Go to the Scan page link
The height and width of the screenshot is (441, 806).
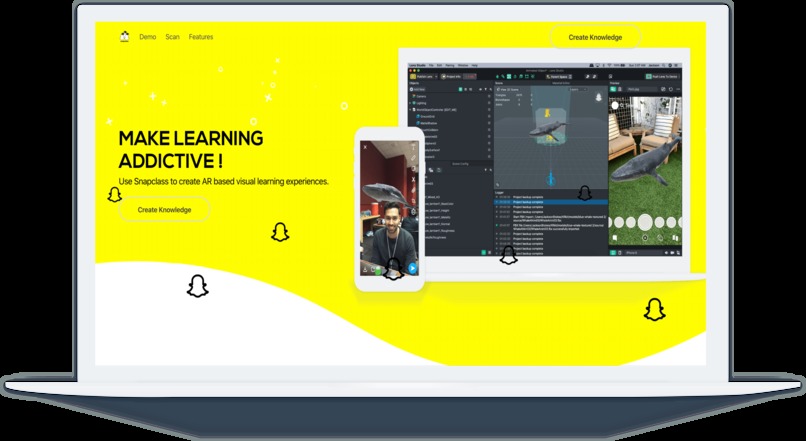[173, 37]
